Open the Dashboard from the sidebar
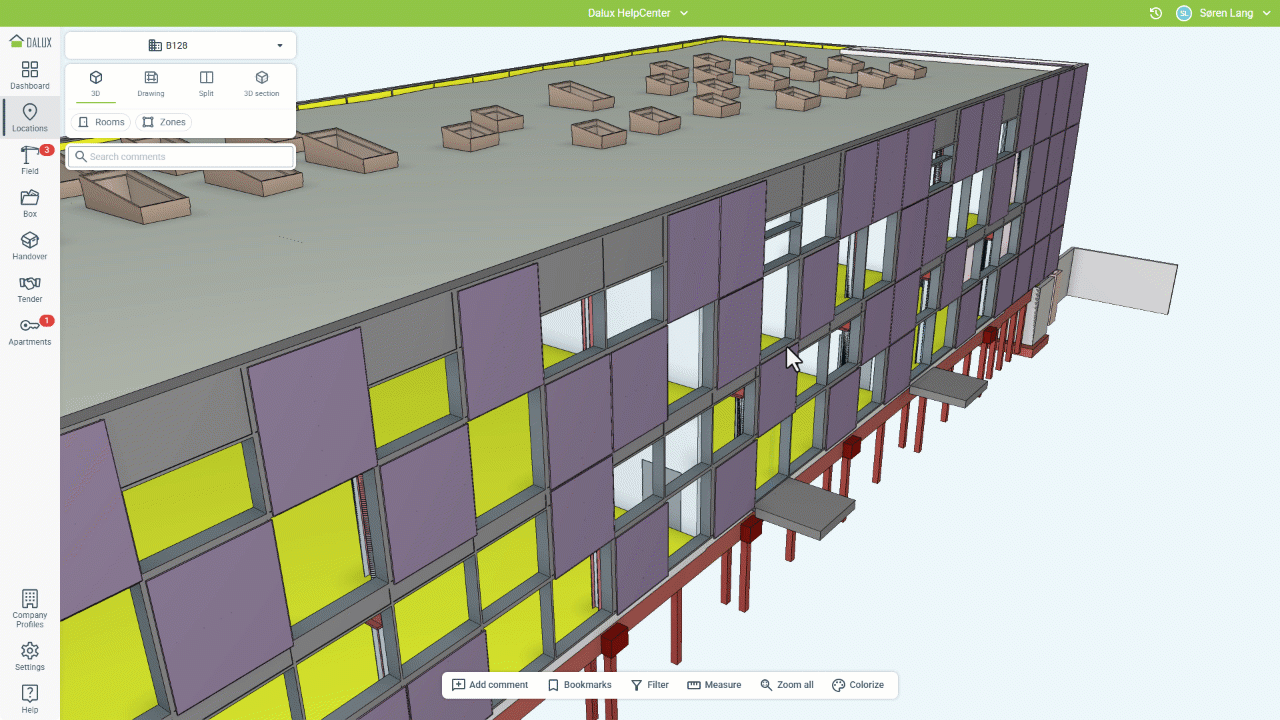The width and height of the screenshot is (1280, 720). [x=30, y=75]
